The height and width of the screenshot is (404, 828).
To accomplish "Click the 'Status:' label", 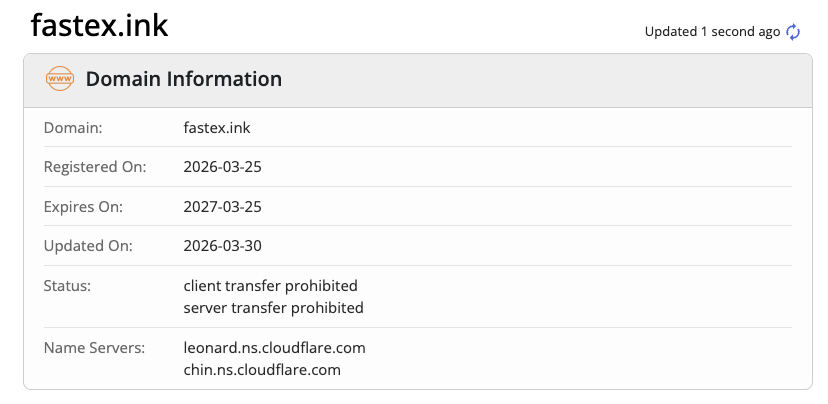I will tap(67, 286).
